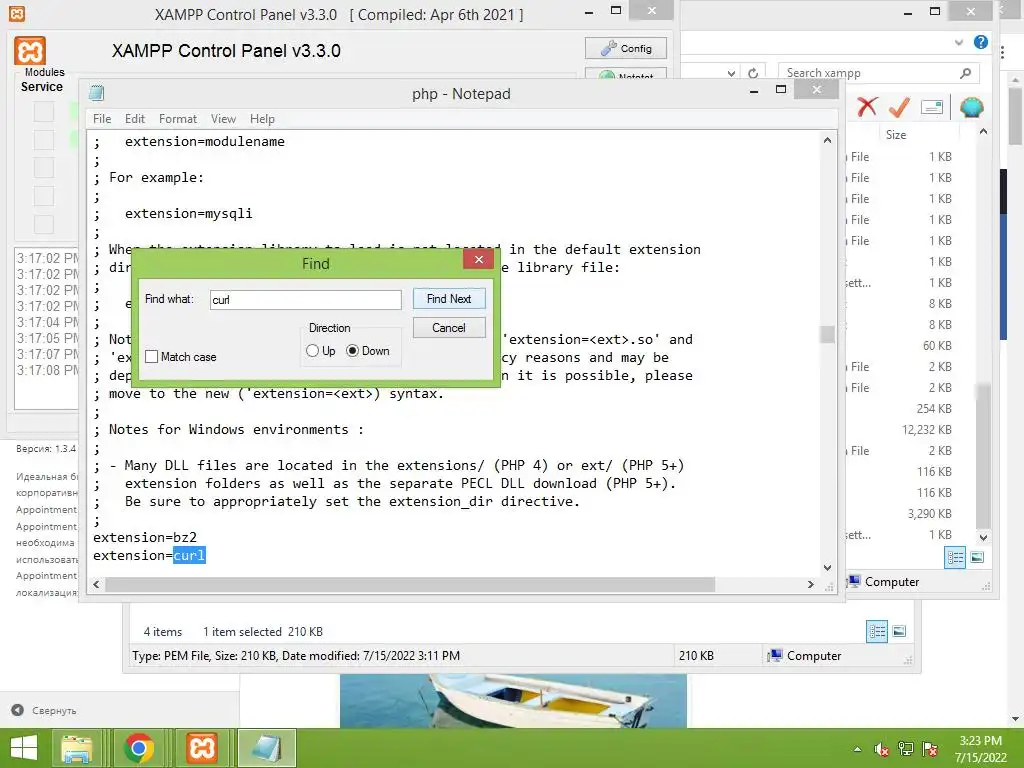Screen dimensions: 1024x768
Task: Click the refresh icon beside address bar
Action: (x=753, y=73)
